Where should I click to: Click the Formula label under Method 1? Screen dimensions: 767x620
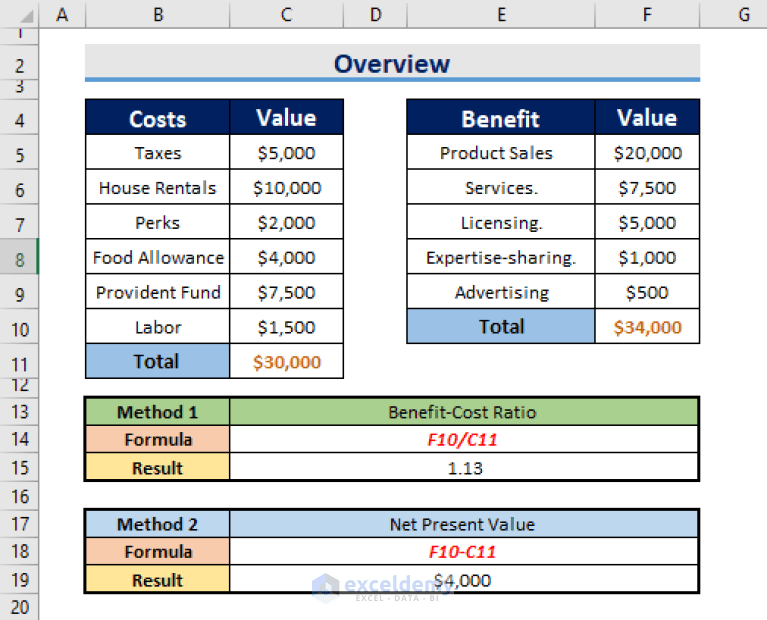coord(158,439)
